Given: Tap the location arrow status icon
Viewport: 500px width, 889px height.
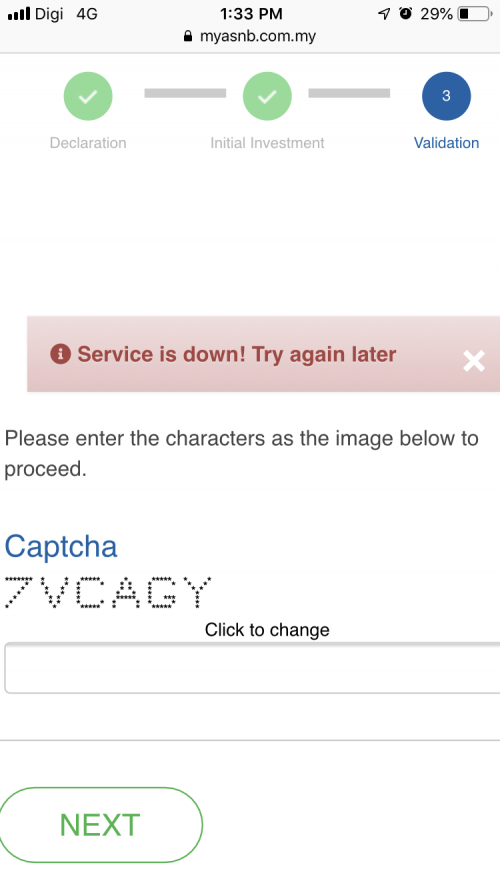Looking at the screenshot, I should pos(384,14).
